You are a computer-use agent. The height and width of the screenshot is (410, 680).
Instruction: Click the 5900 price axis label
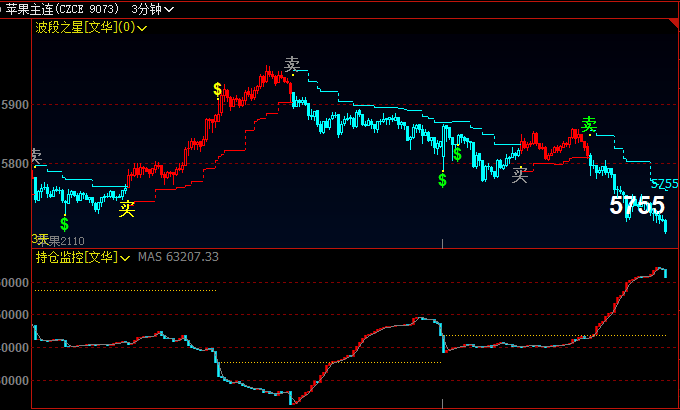click(15, 105)
